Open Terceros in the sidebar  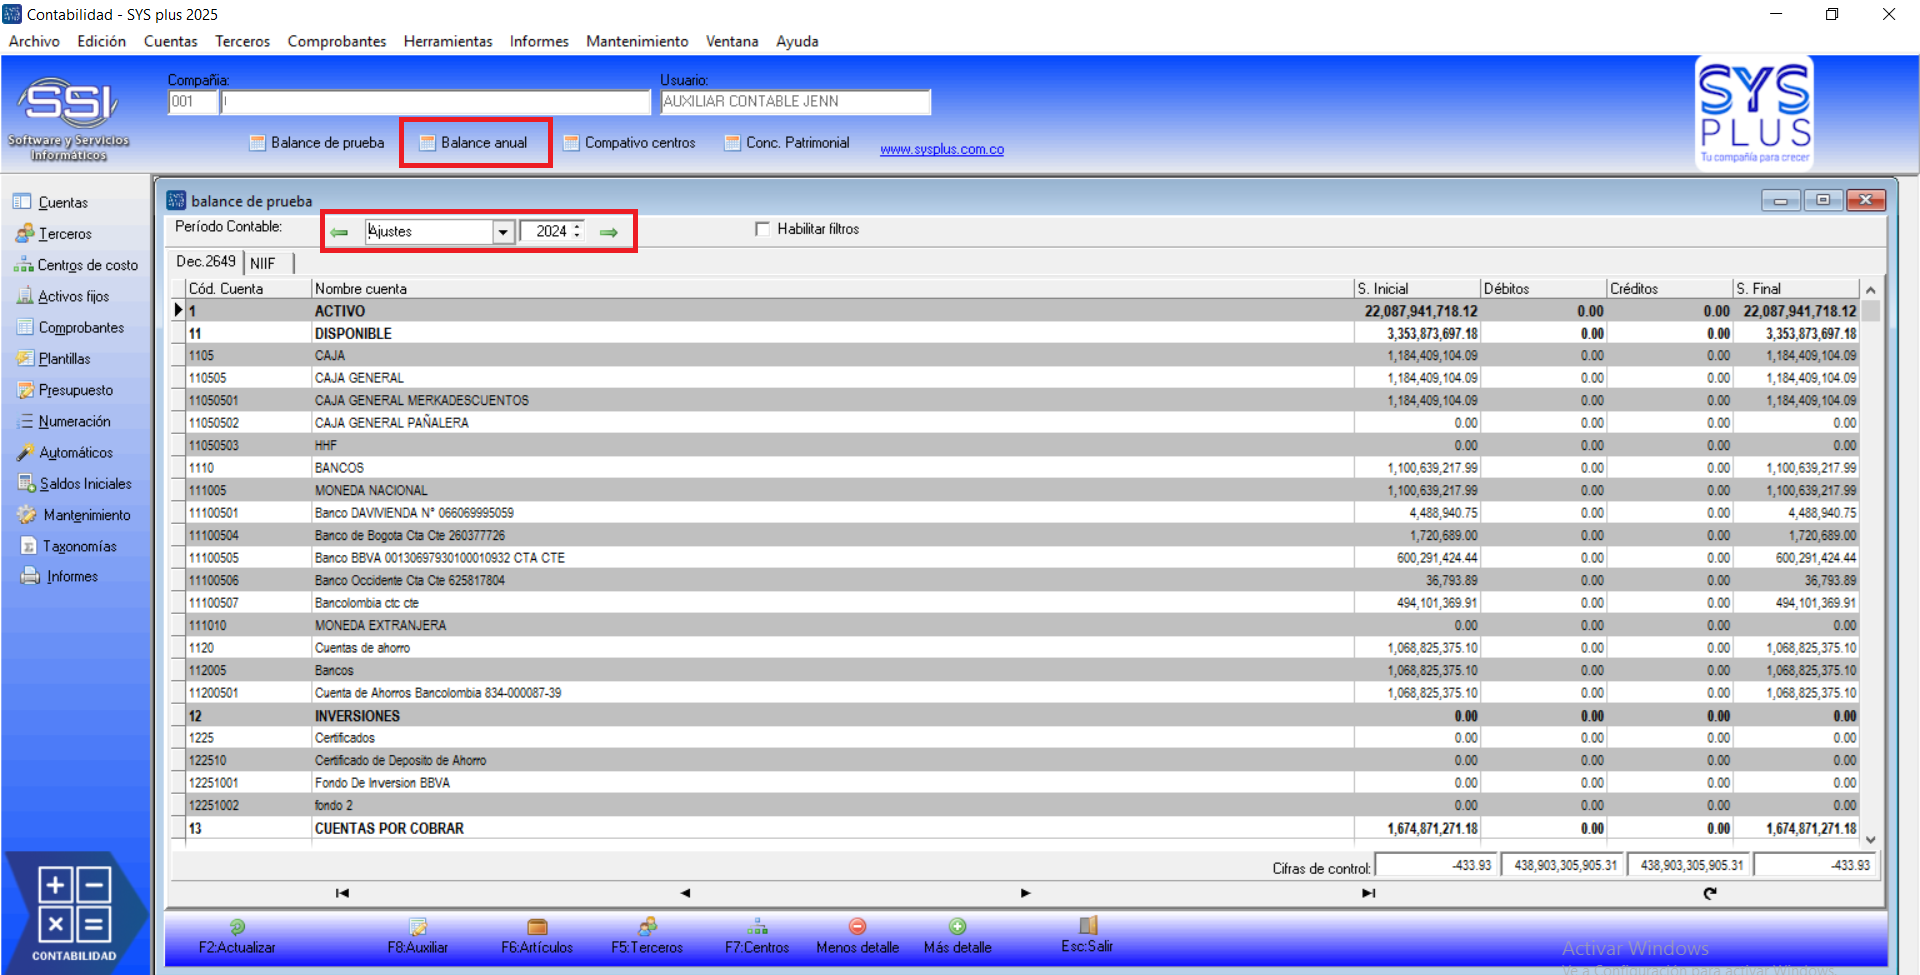[x=54, y=234]
